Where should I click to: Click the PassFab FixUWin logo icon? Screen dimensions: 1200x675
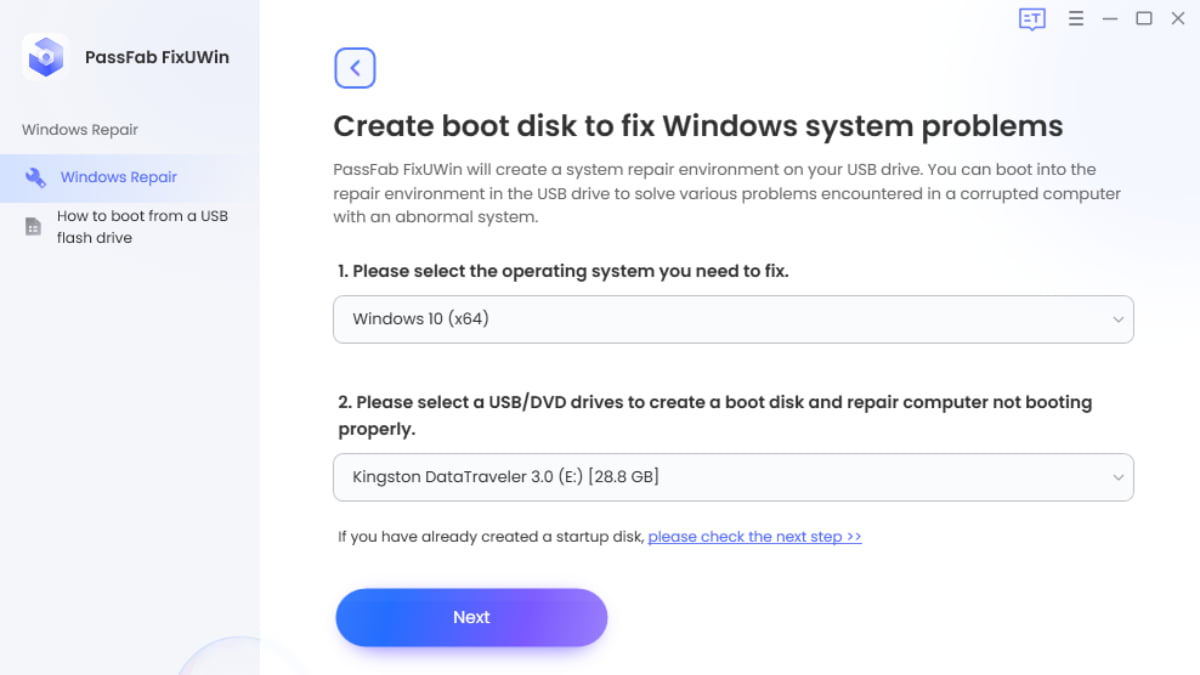(x=45, y=57)
